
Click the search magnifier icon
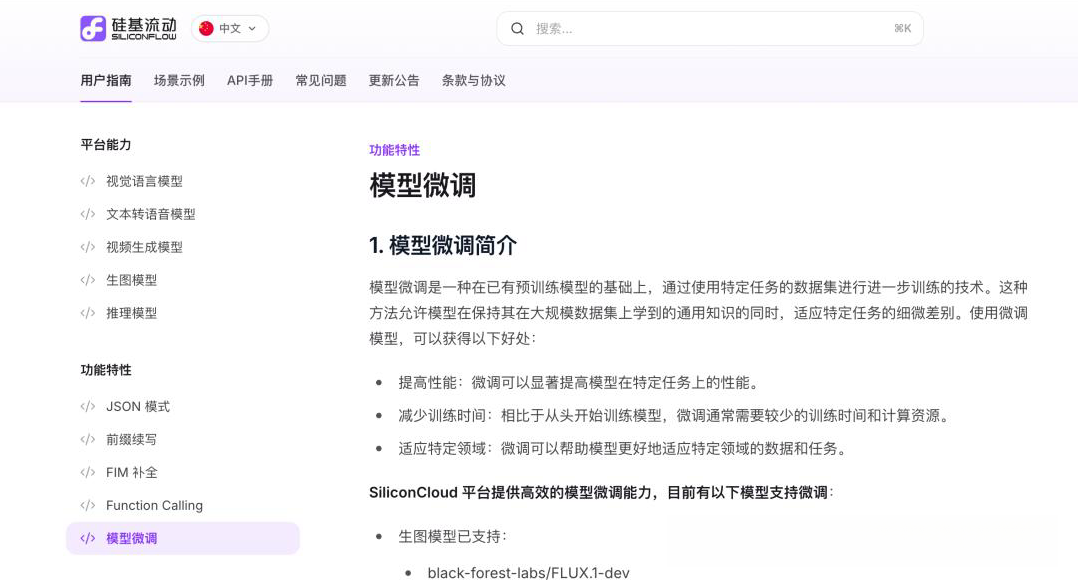pos(517,28)
